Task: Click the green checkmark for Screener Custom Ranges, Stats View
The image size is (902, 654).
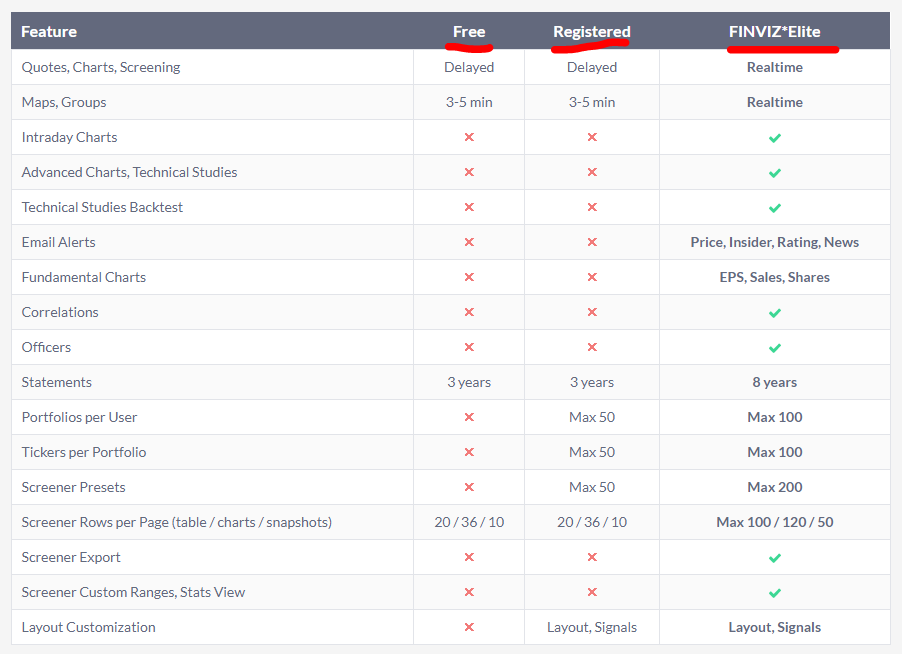Action: pyautogui.click(x=775, y=593)
